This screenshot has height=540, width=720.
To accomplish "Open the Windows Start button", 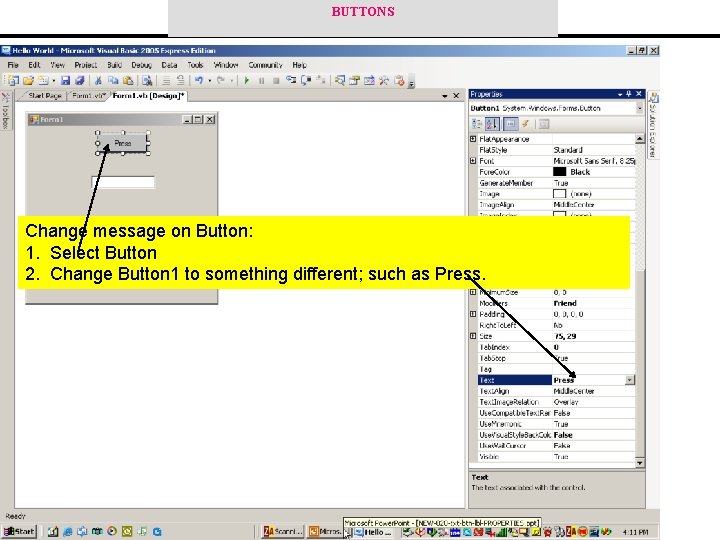I will point(19,532).
